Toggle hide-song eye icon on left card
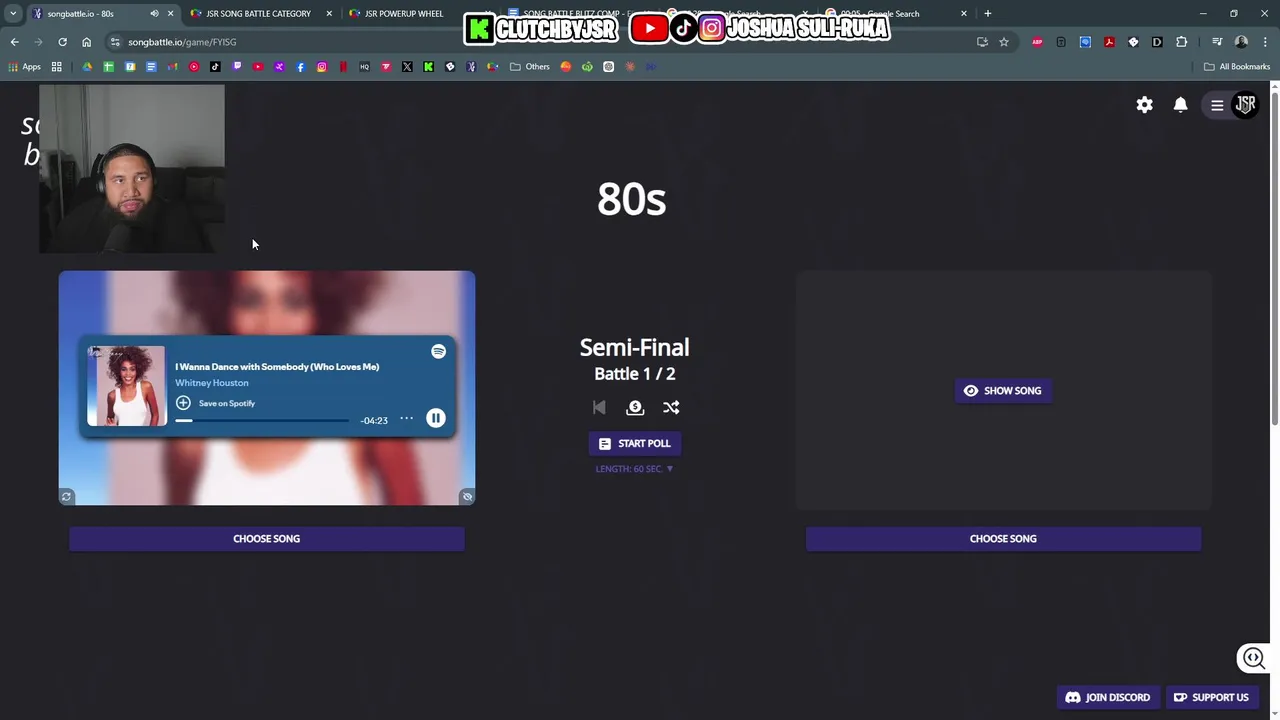The height and width of the screenshot is (720, 1280). (x=467, y=497)
